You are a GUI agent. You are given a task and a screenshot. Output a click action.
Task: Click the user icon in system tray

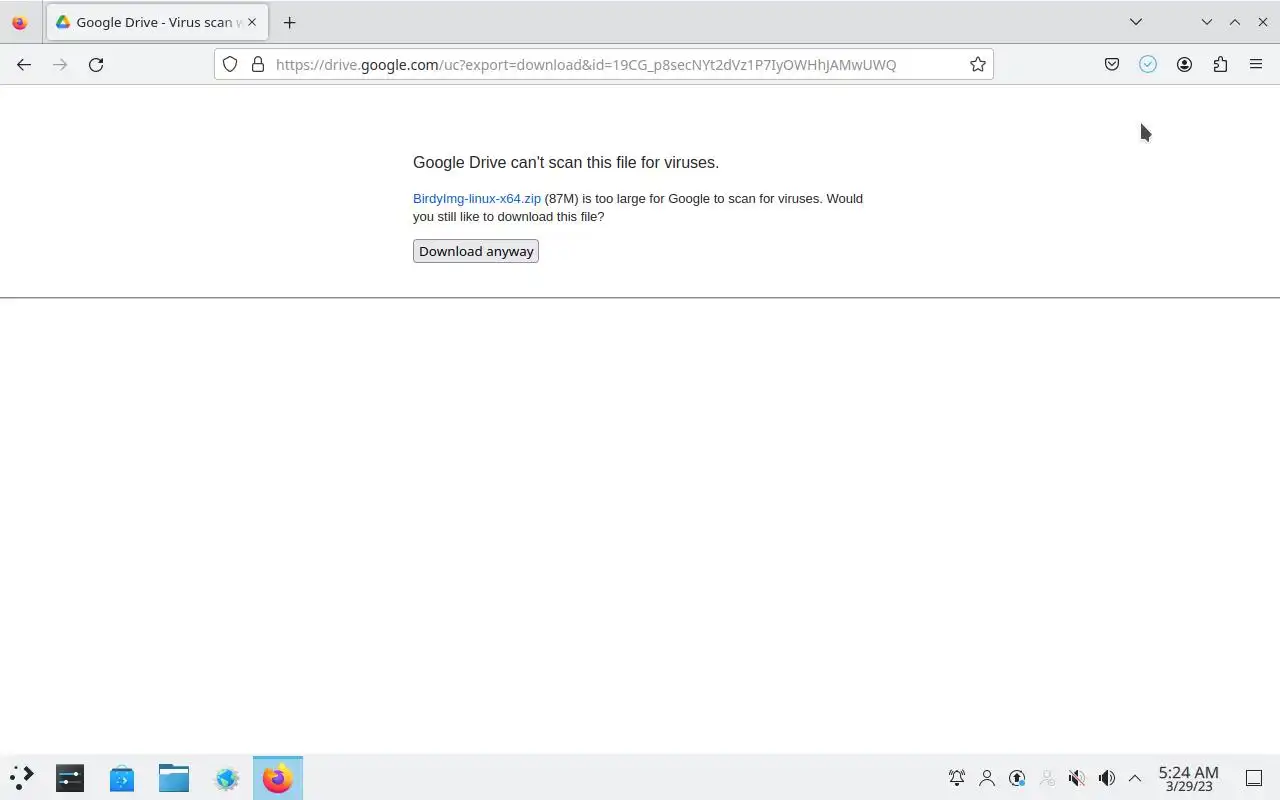tap(987, 777)
